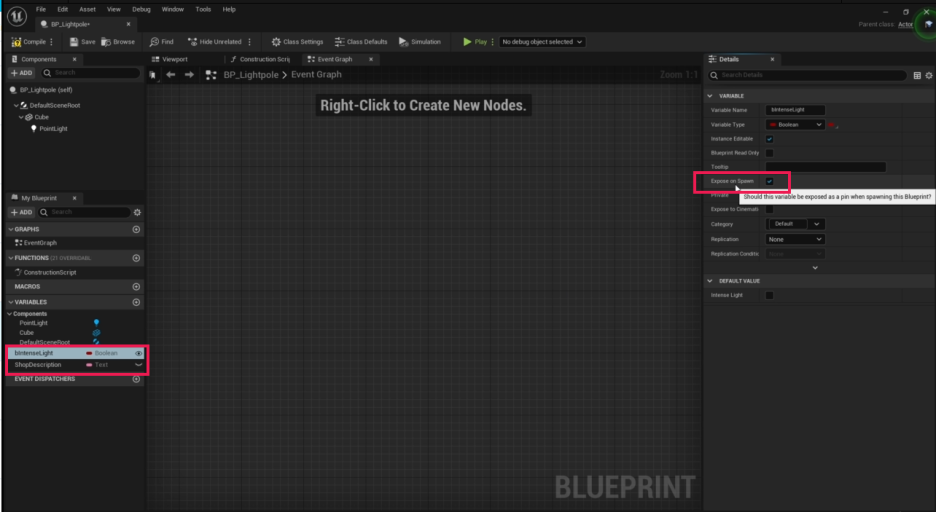Compile the blueprint
This screenshot has width=936, height=512.
click(29, 42)
